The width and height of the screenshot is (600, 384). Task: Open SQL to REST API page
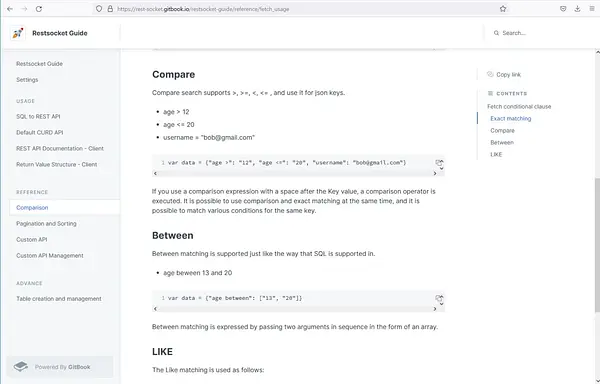[x=38, y=116]
